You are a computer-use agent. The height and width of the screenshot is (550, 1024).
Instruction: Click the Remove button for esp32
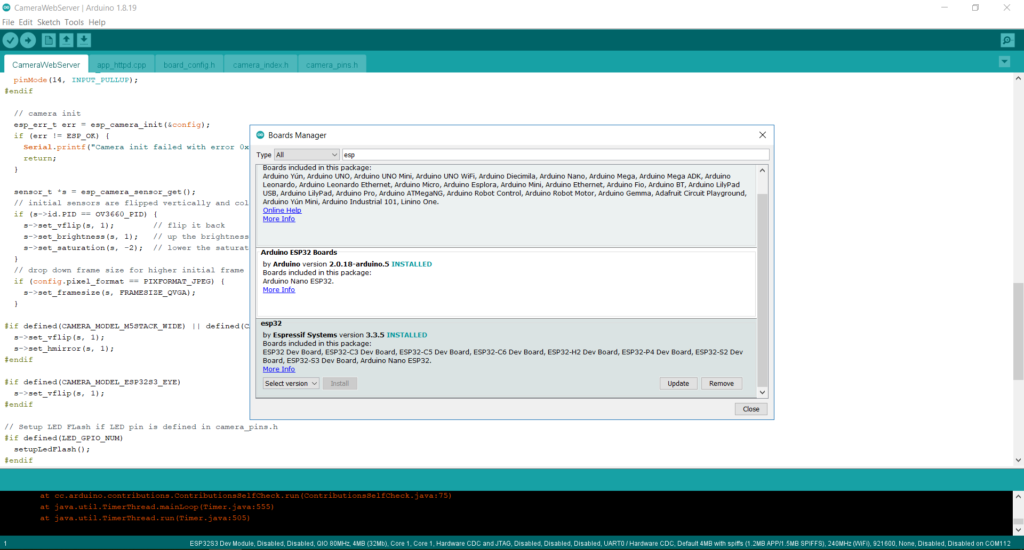(720, 383)
